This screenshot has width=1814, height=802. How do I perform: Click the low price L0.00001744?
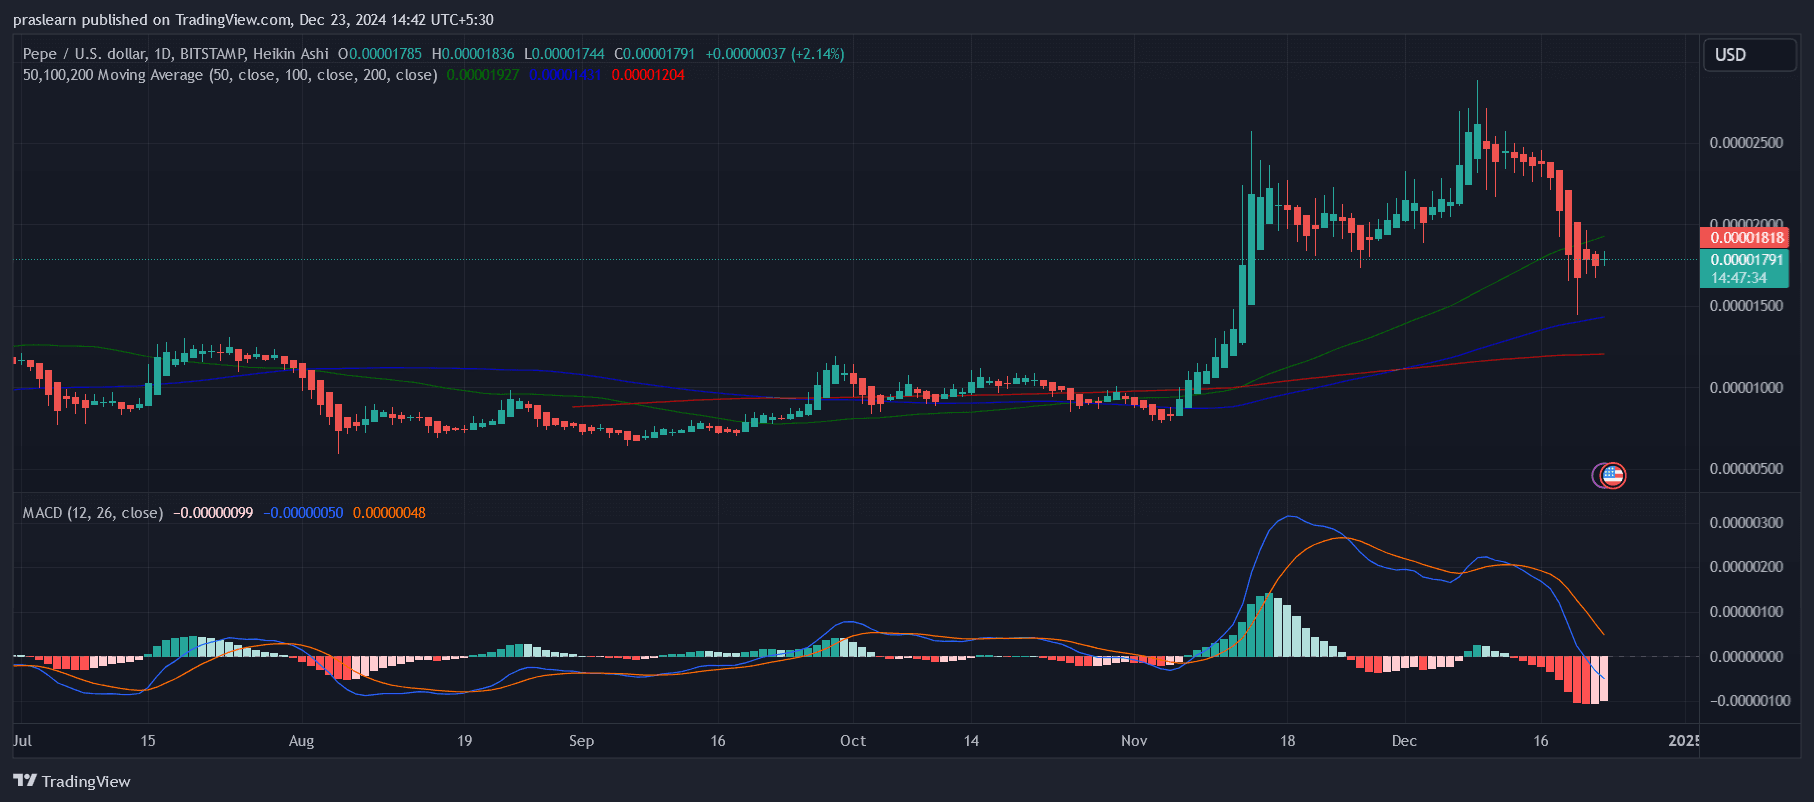point(564,54)
